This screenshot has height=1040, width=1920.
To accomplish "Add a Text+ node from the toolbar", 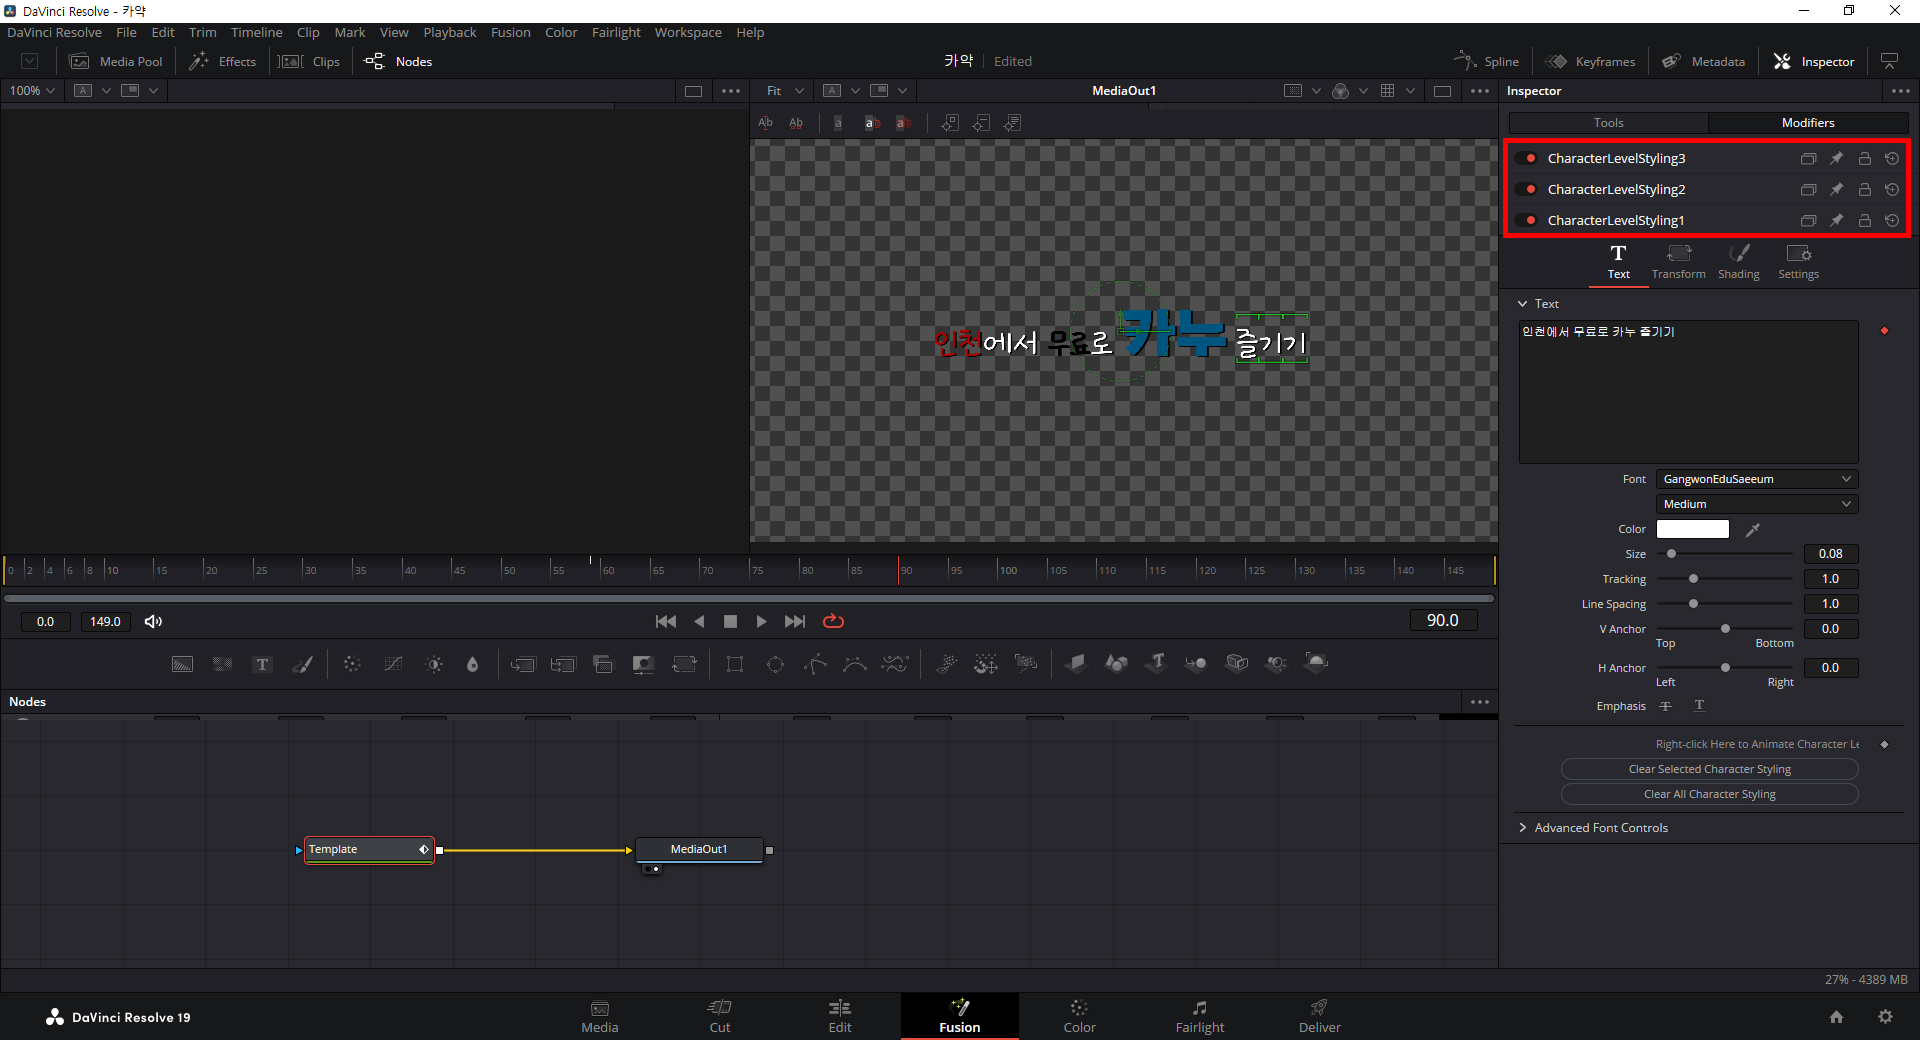I will [262, 664].
